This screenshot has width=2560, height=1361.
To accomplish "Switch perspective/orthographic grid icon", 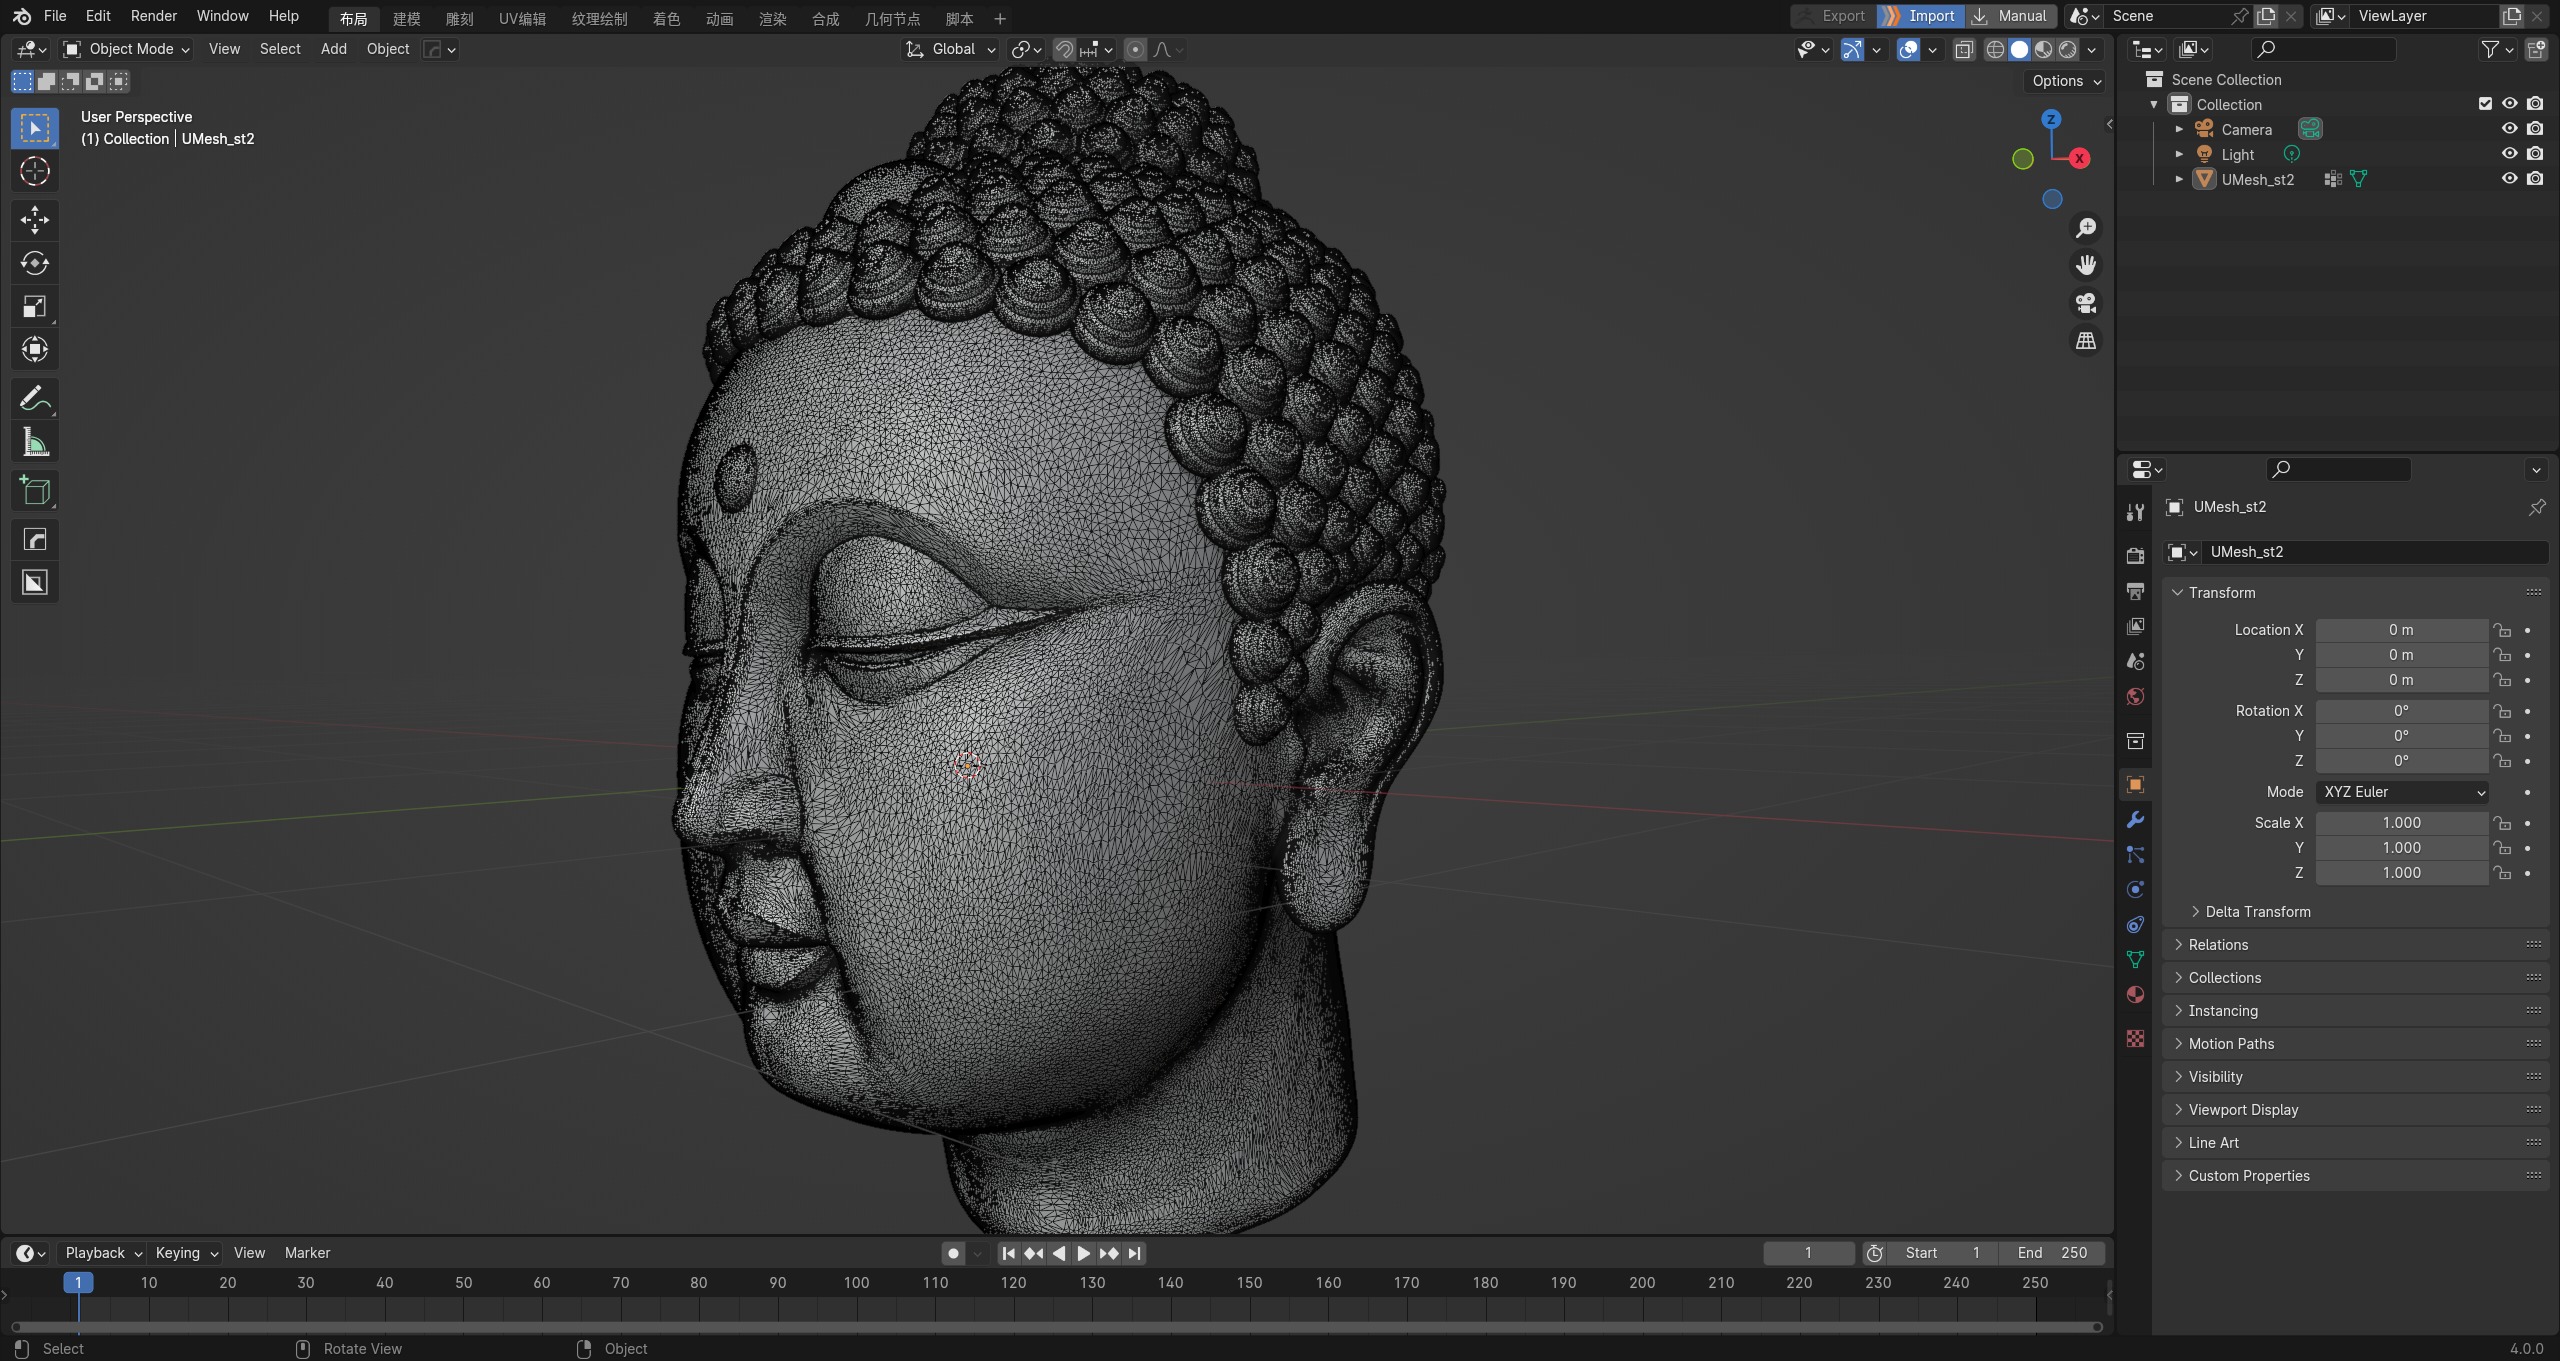I will pyautogui.click(x=2086, y=341).
